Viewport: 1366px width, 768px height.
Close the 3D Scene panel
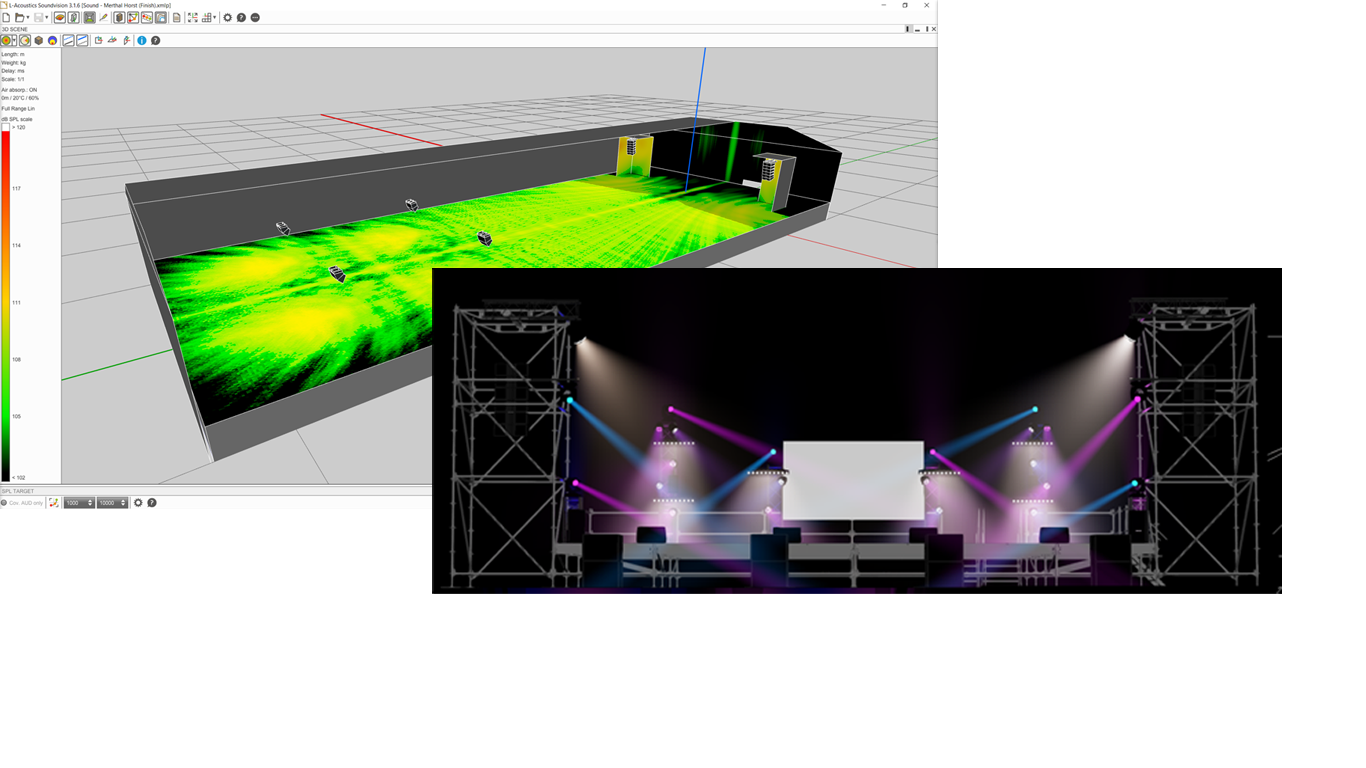pos(934,29)
